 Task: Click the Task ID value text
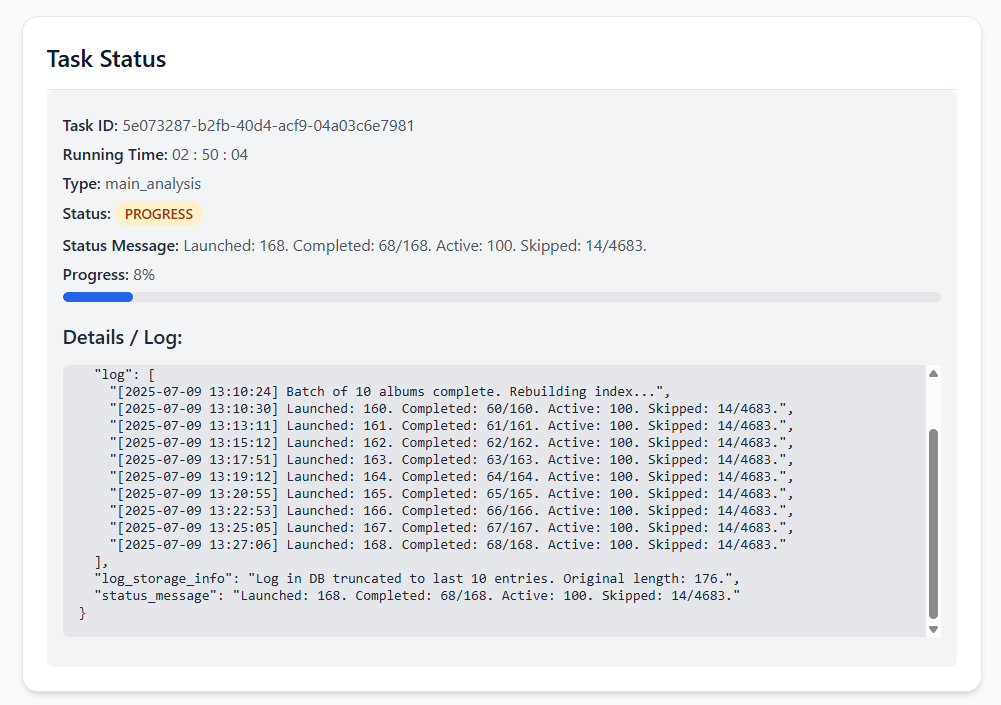pos(268,126)
